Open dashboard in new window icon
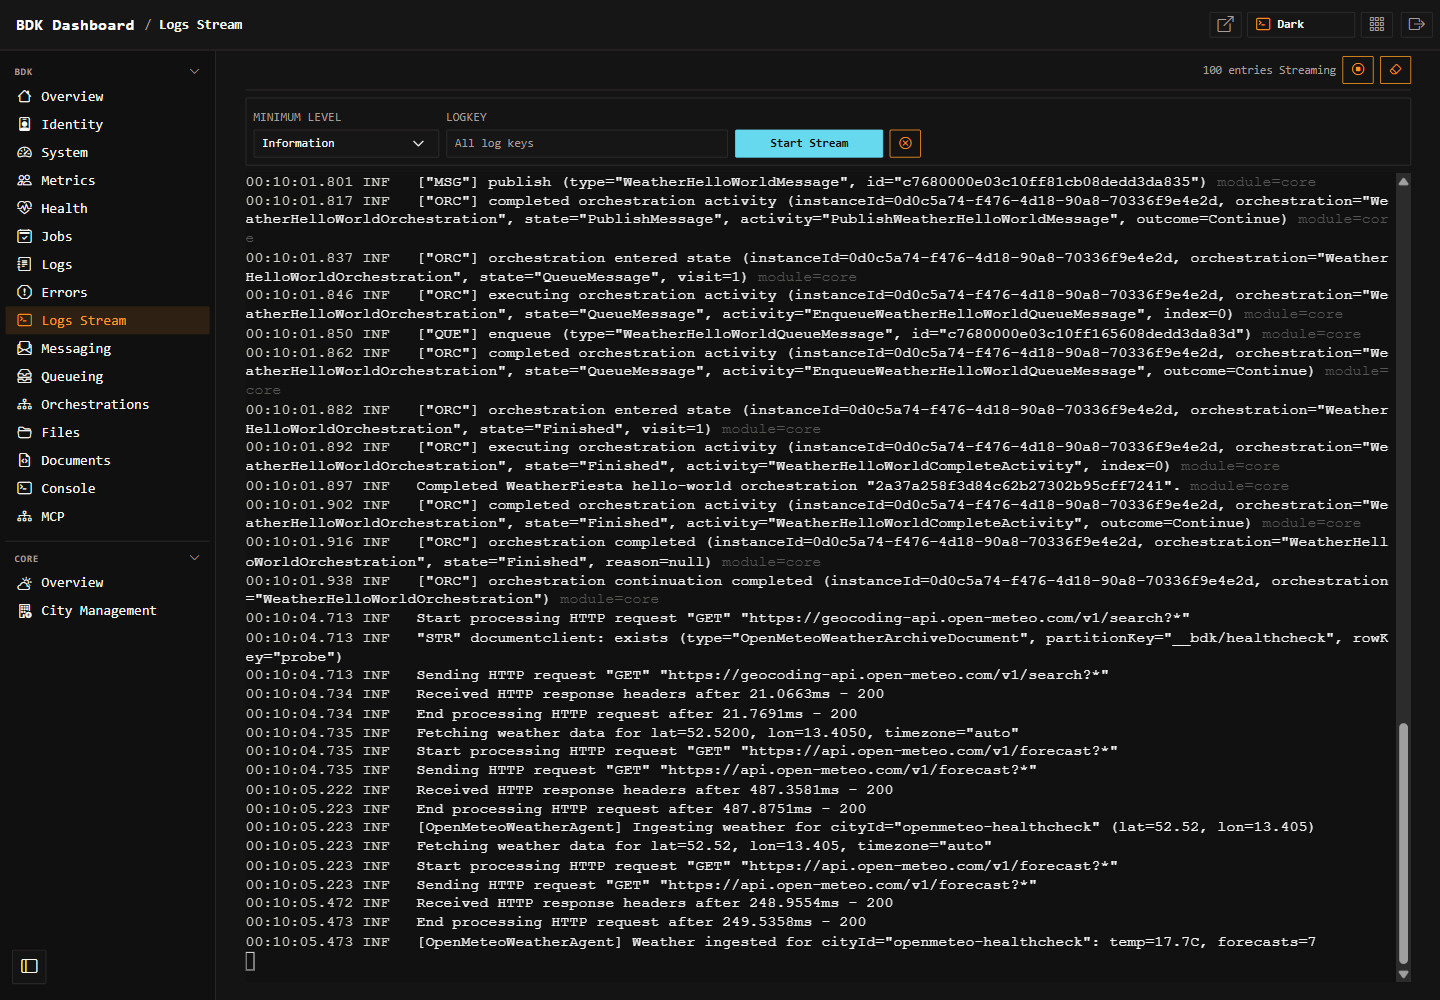1440x1000 pixels. pos(1225,24)
